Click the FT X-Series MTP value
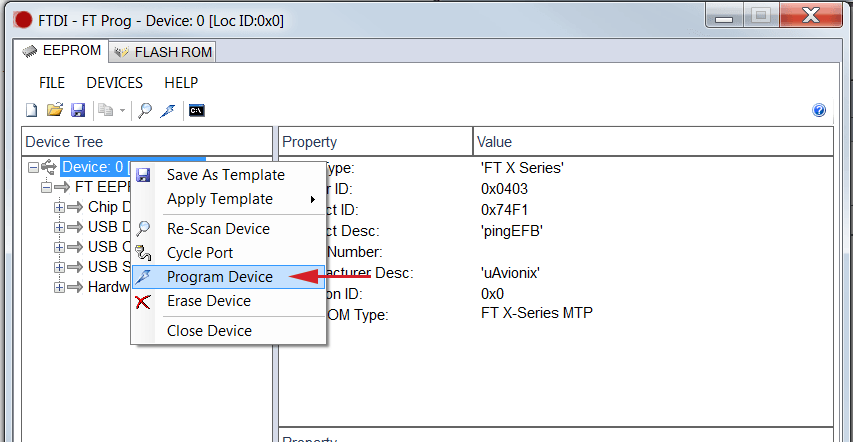This screenshot has width=853, height=442. (537, 313)
